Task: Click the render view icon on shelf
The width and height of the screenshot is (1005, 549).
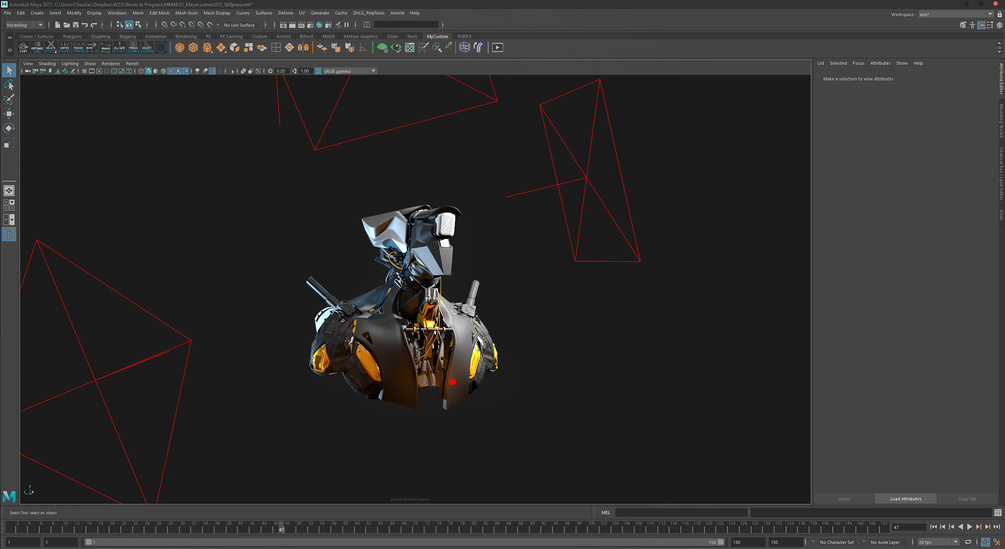Action: point(497,47)
